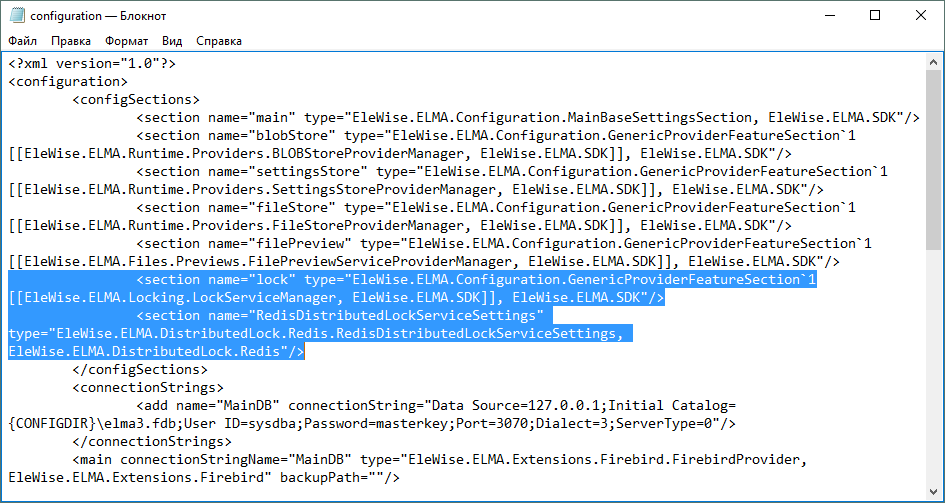This screenshot has width=945, height=503.
Task: Click the Notepad icon in title bar
Action: pyautogui.click(x=17, y=15)
